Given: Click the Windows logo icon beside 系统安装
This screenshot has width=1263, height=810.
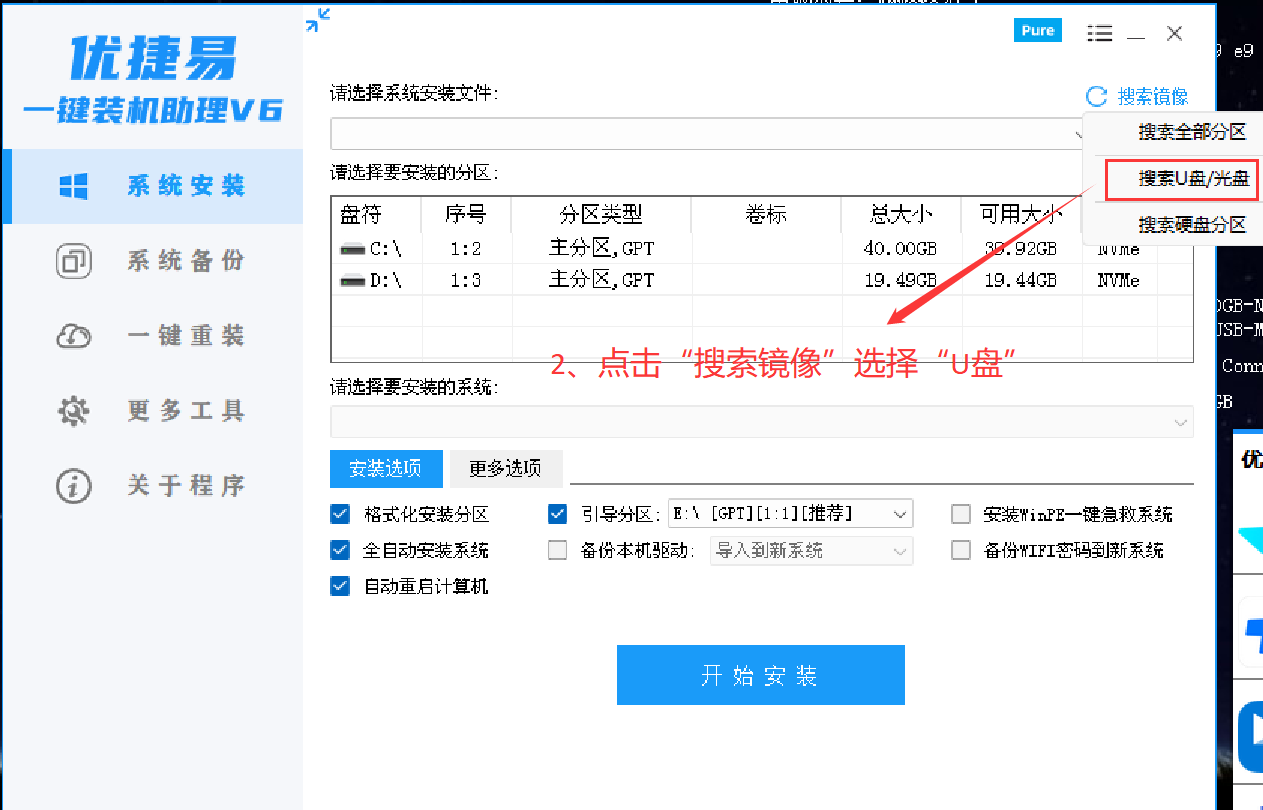Looking at the screenshot, I should (74, 186).
